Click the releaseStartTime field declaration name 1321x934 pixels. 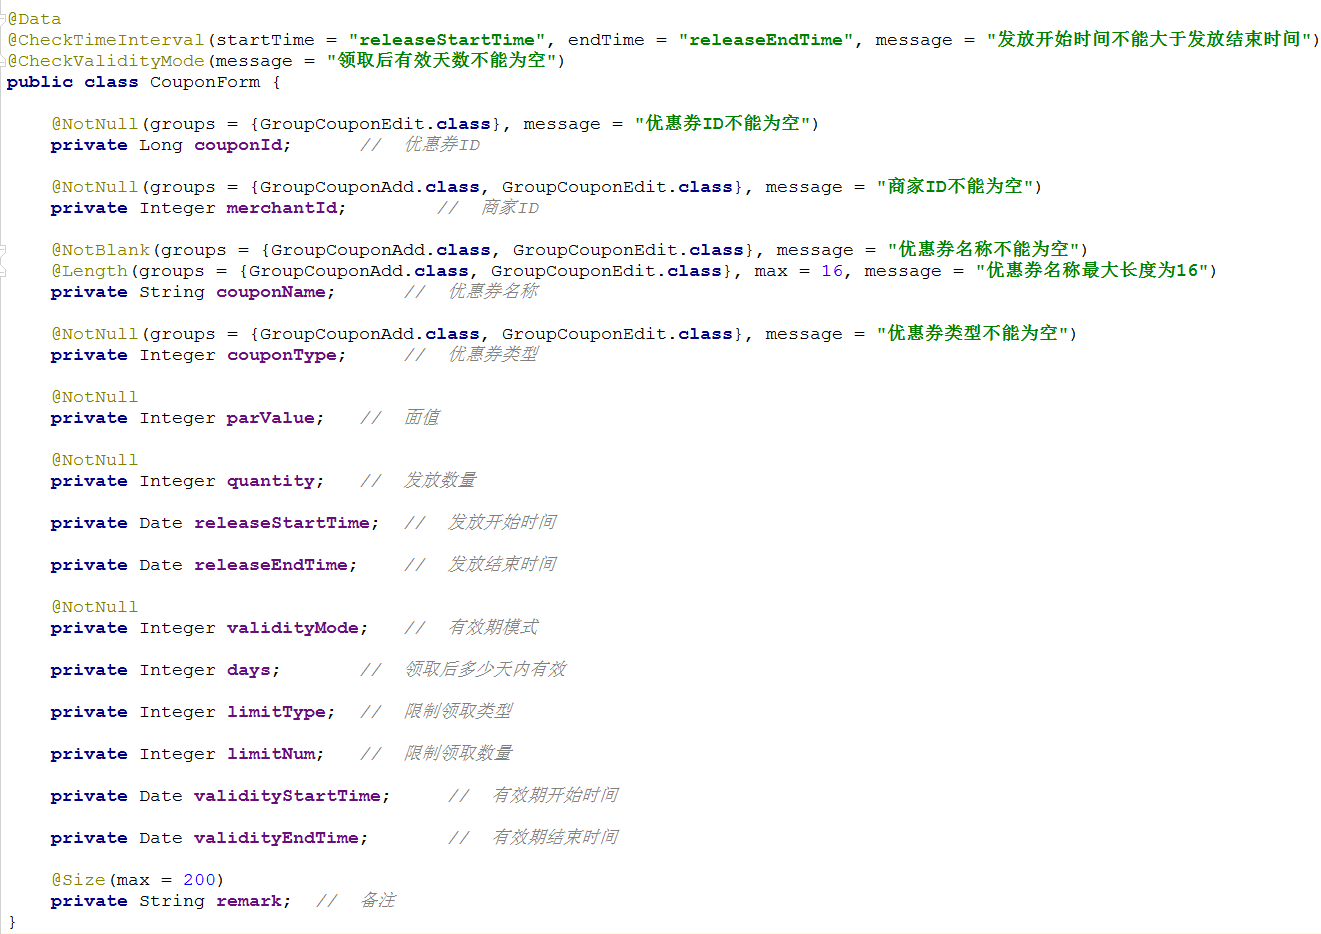[x=282, y=523]
